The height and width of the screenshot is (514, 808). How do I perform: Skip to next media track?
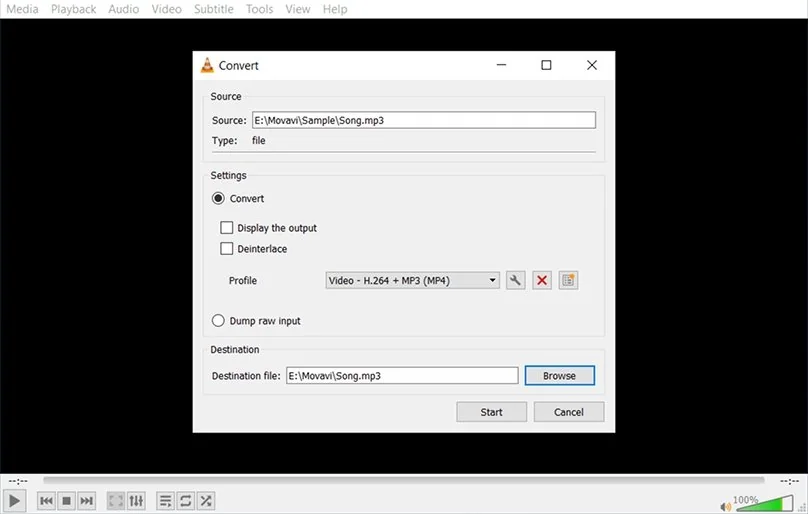tap(87, 501)
